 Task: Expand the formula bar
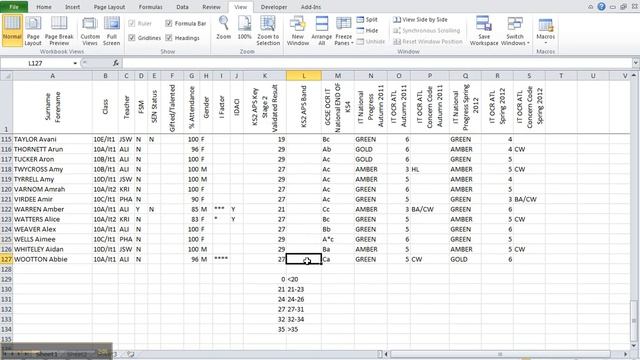[636, 63]
